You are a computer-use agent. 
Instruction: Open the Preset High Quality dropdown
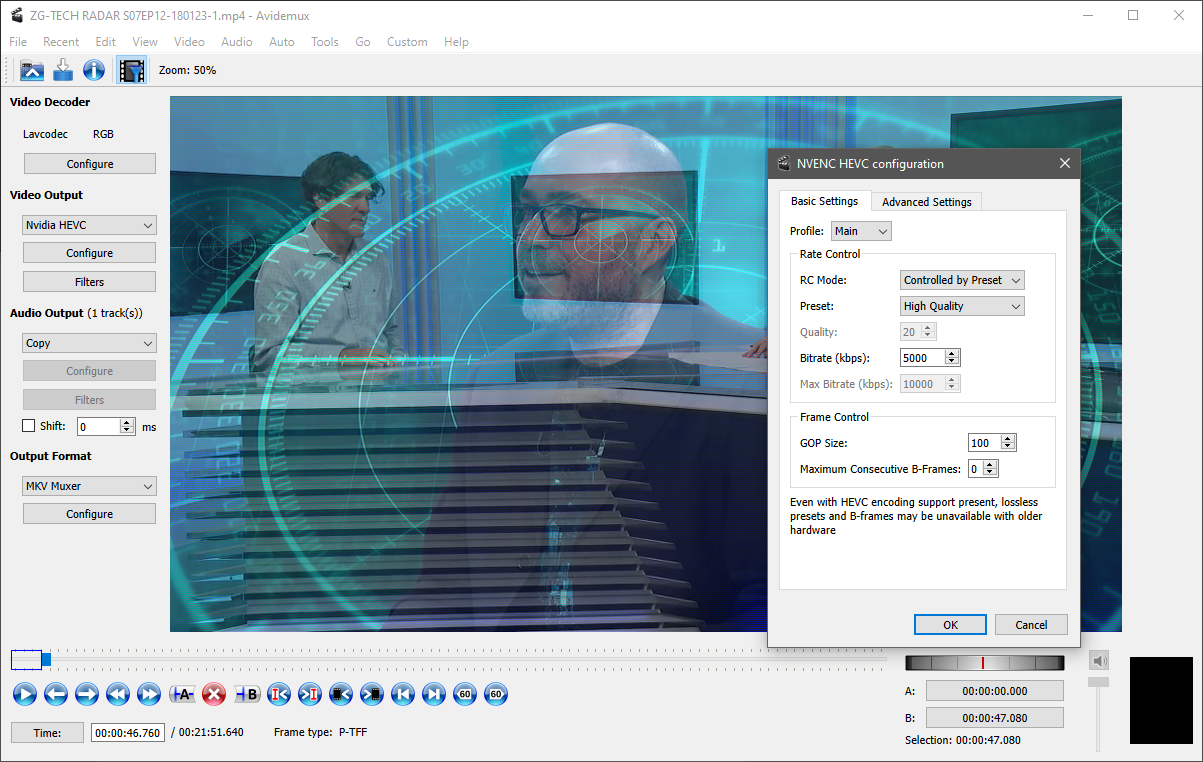click(x=962, y=307)
